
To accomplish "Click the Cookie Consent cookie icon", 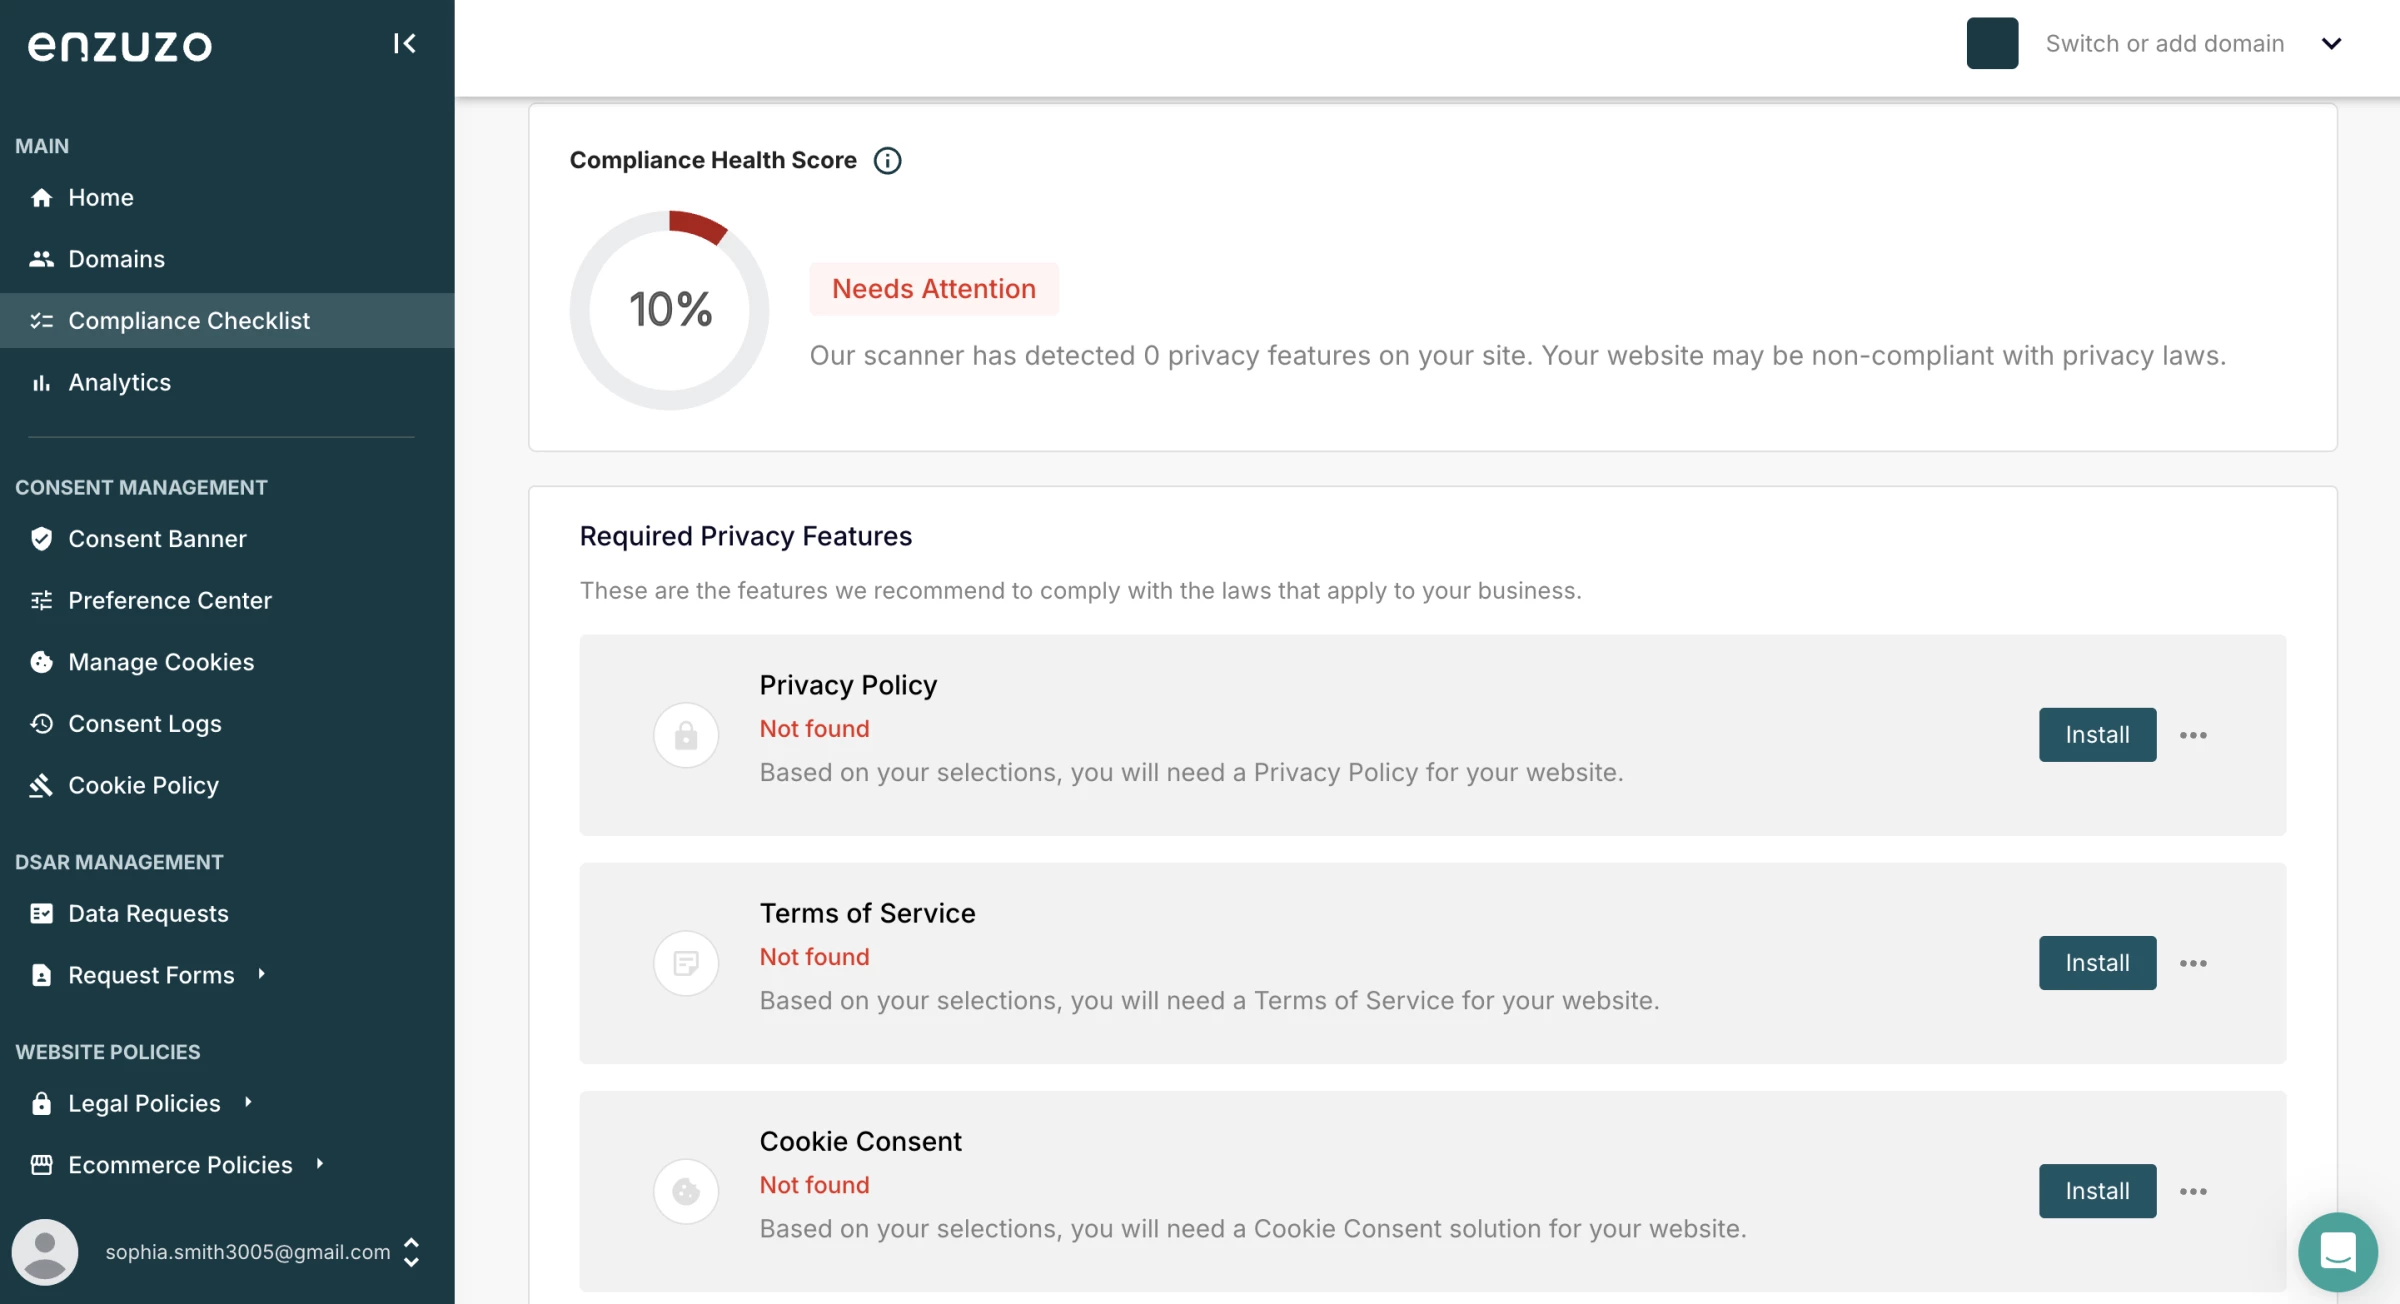I will (x=686, y=1191).
